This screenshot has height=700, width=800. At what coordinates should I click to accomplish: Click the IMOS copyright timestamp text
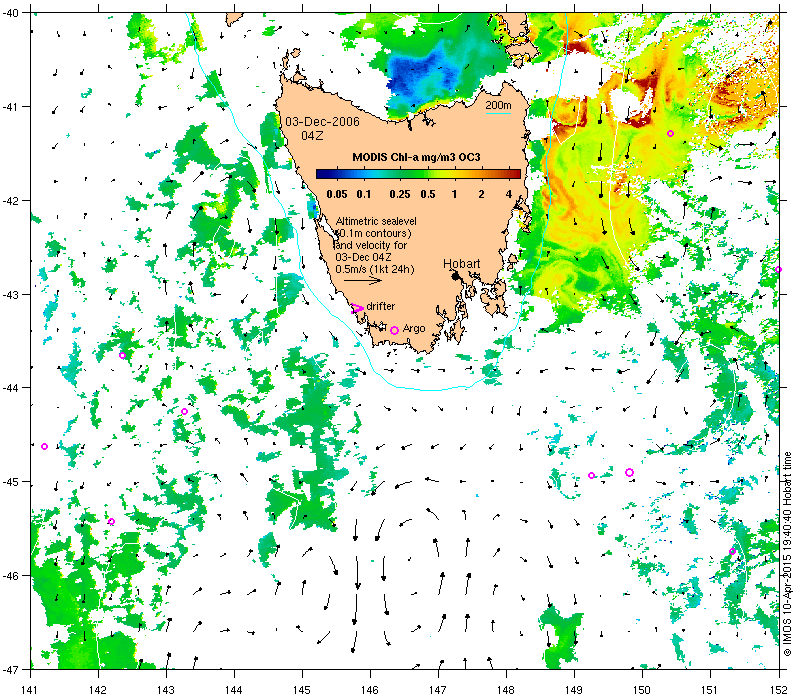click(787, 555)
